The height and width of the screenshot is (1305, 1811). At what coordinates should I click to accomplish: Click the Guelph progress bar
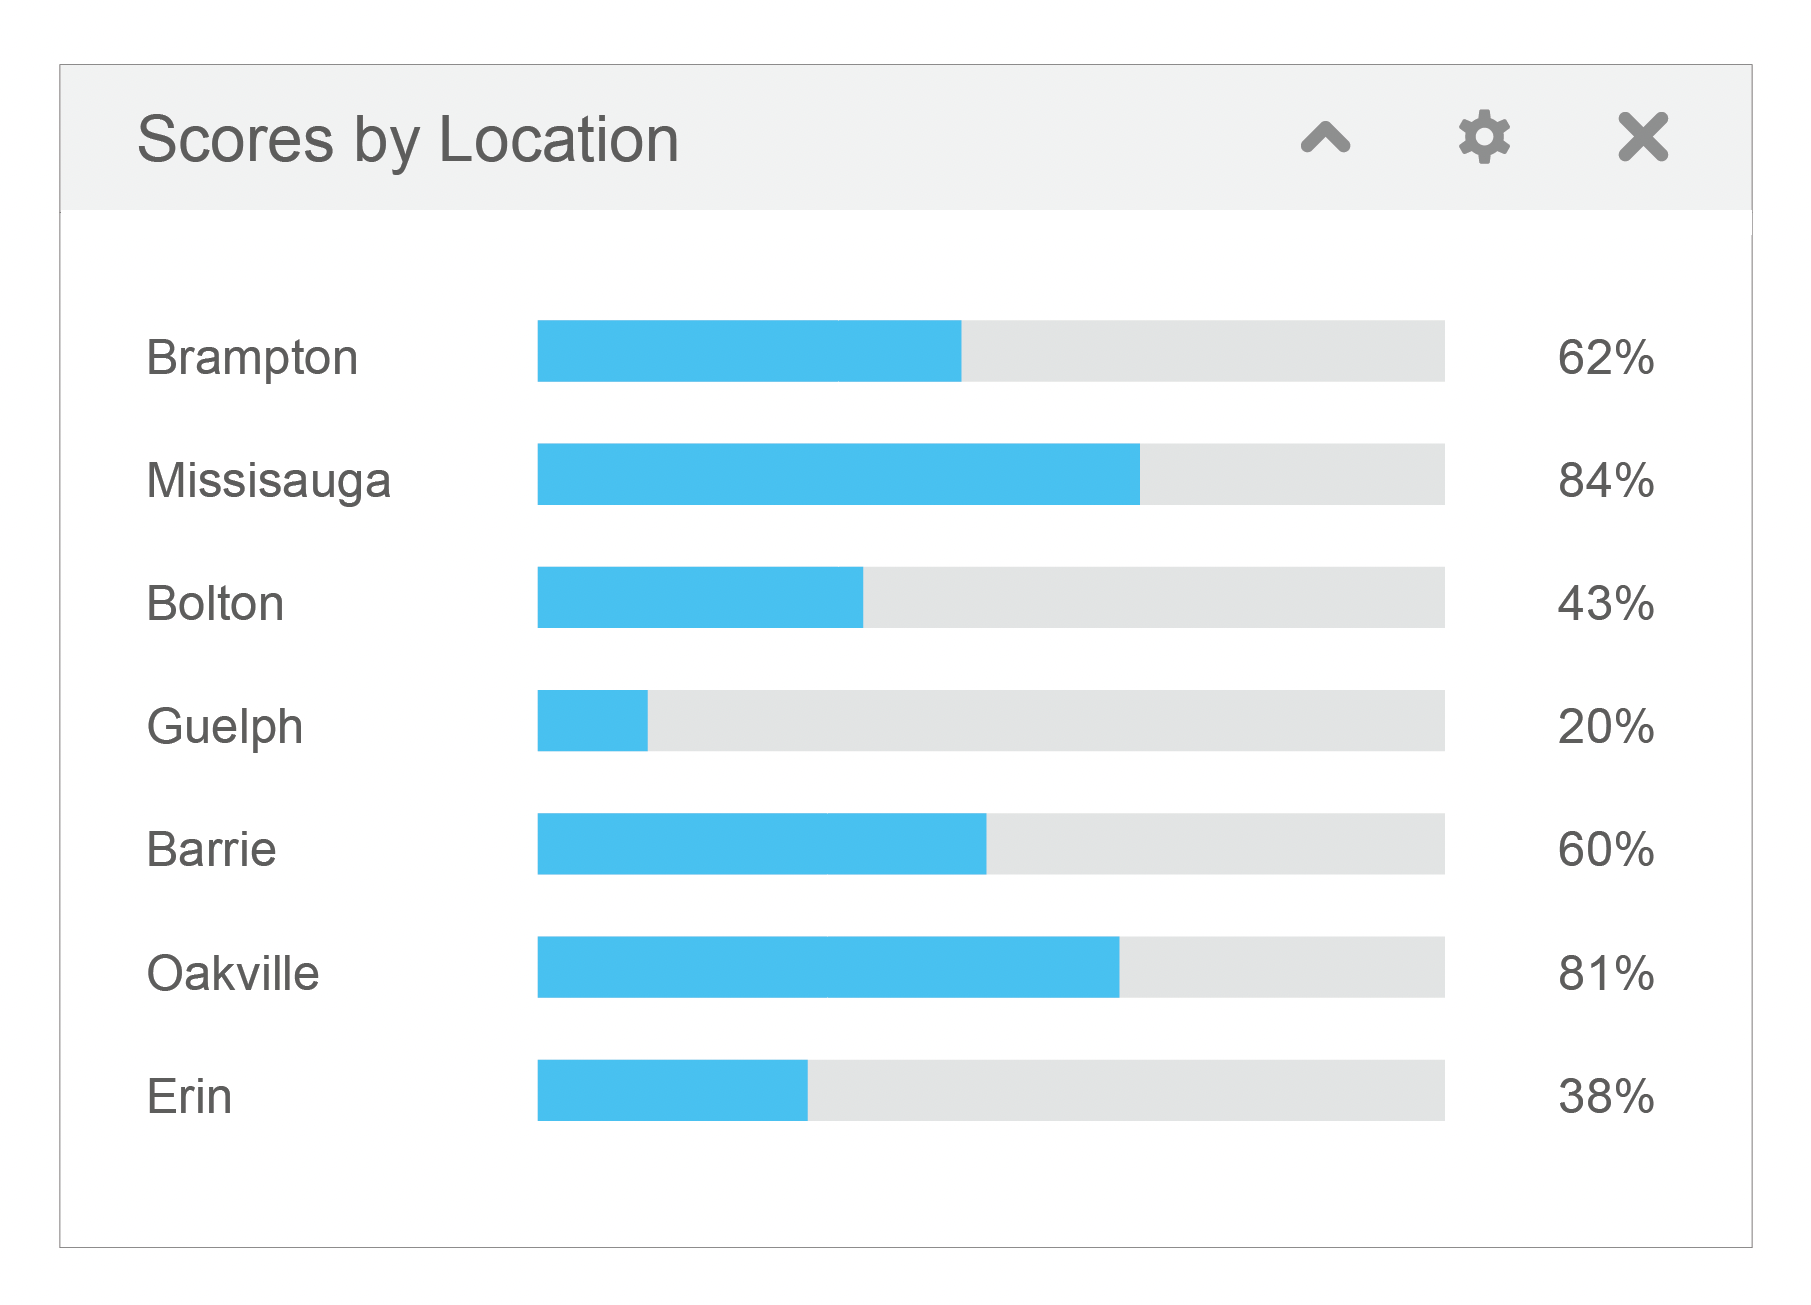(x=990, y=720)
